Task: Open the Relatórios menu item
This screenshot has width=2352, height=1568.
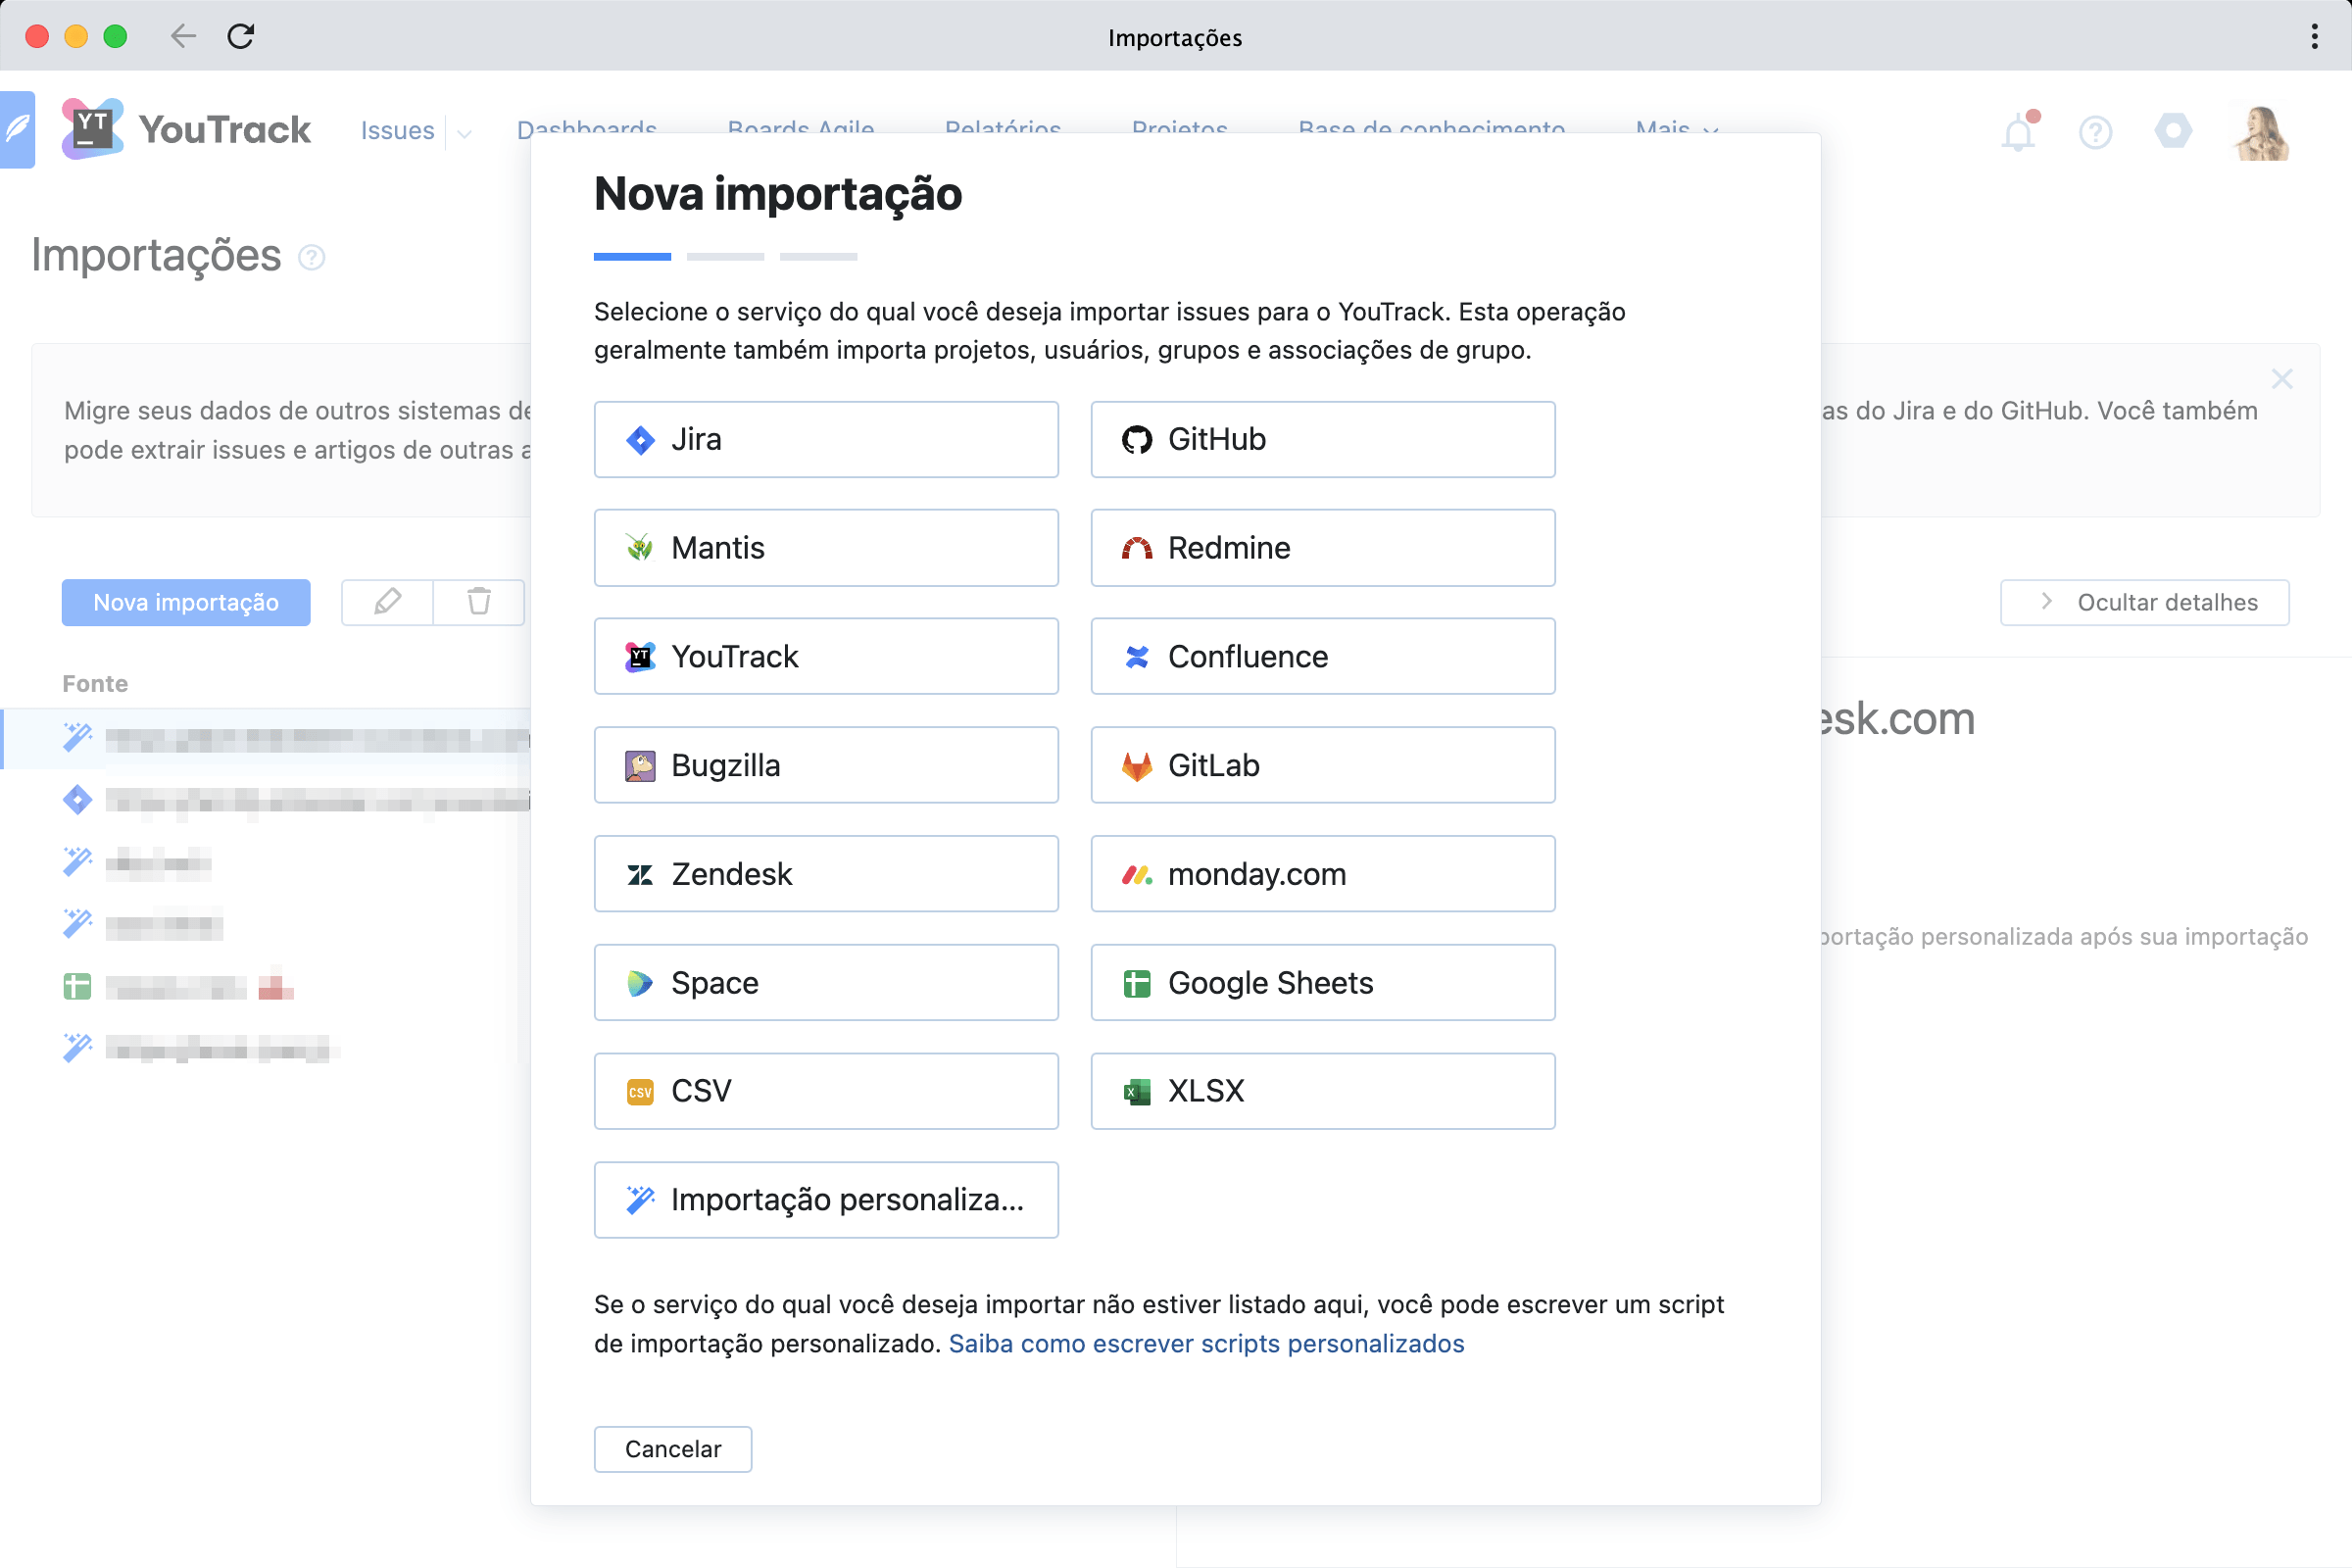Action: [x=1003, y=130]
